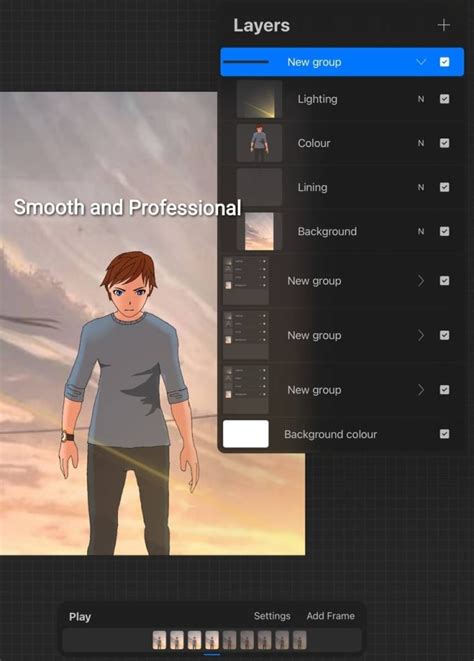Open blend mode N for Background layer
Screen dimensions: 474x661
pos(421,231)
